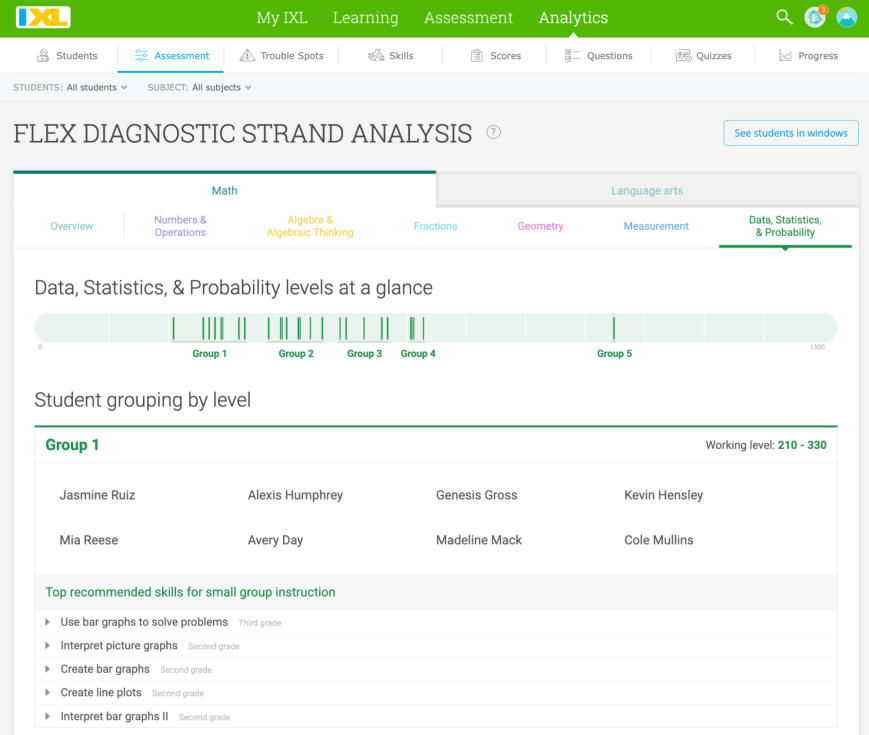Expand the Use bar graphs to solve problems skill

(x=47, y=622)
